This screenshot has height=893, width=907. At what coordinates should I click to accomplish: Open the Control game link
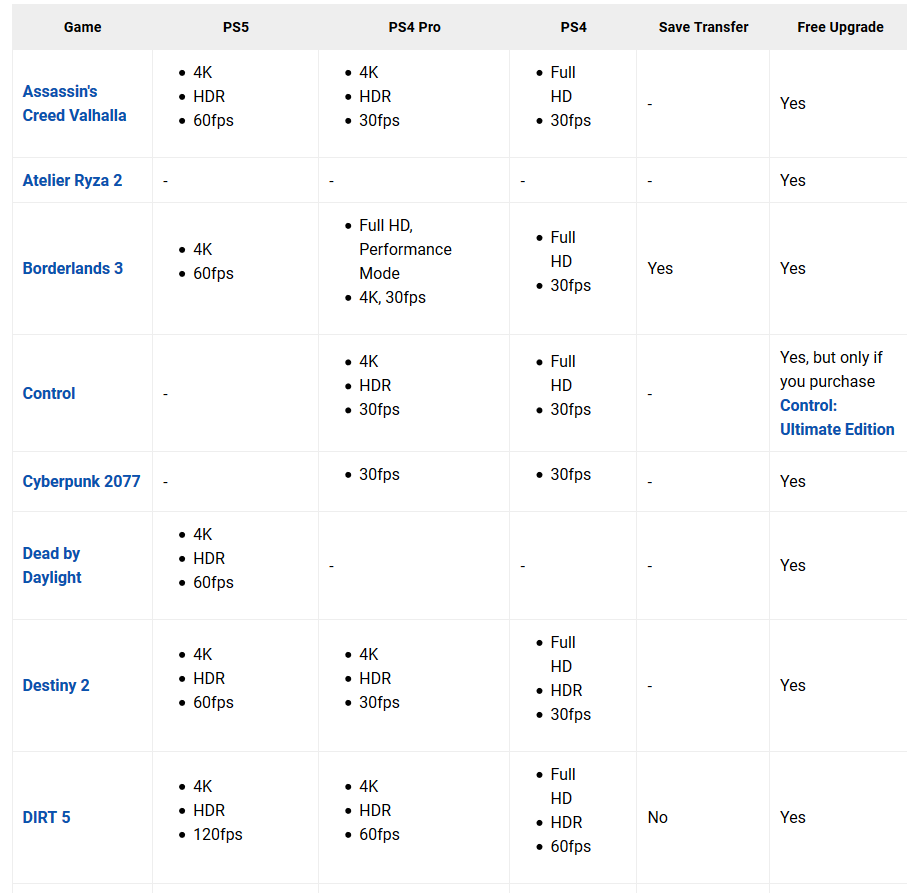pos(49,393)
